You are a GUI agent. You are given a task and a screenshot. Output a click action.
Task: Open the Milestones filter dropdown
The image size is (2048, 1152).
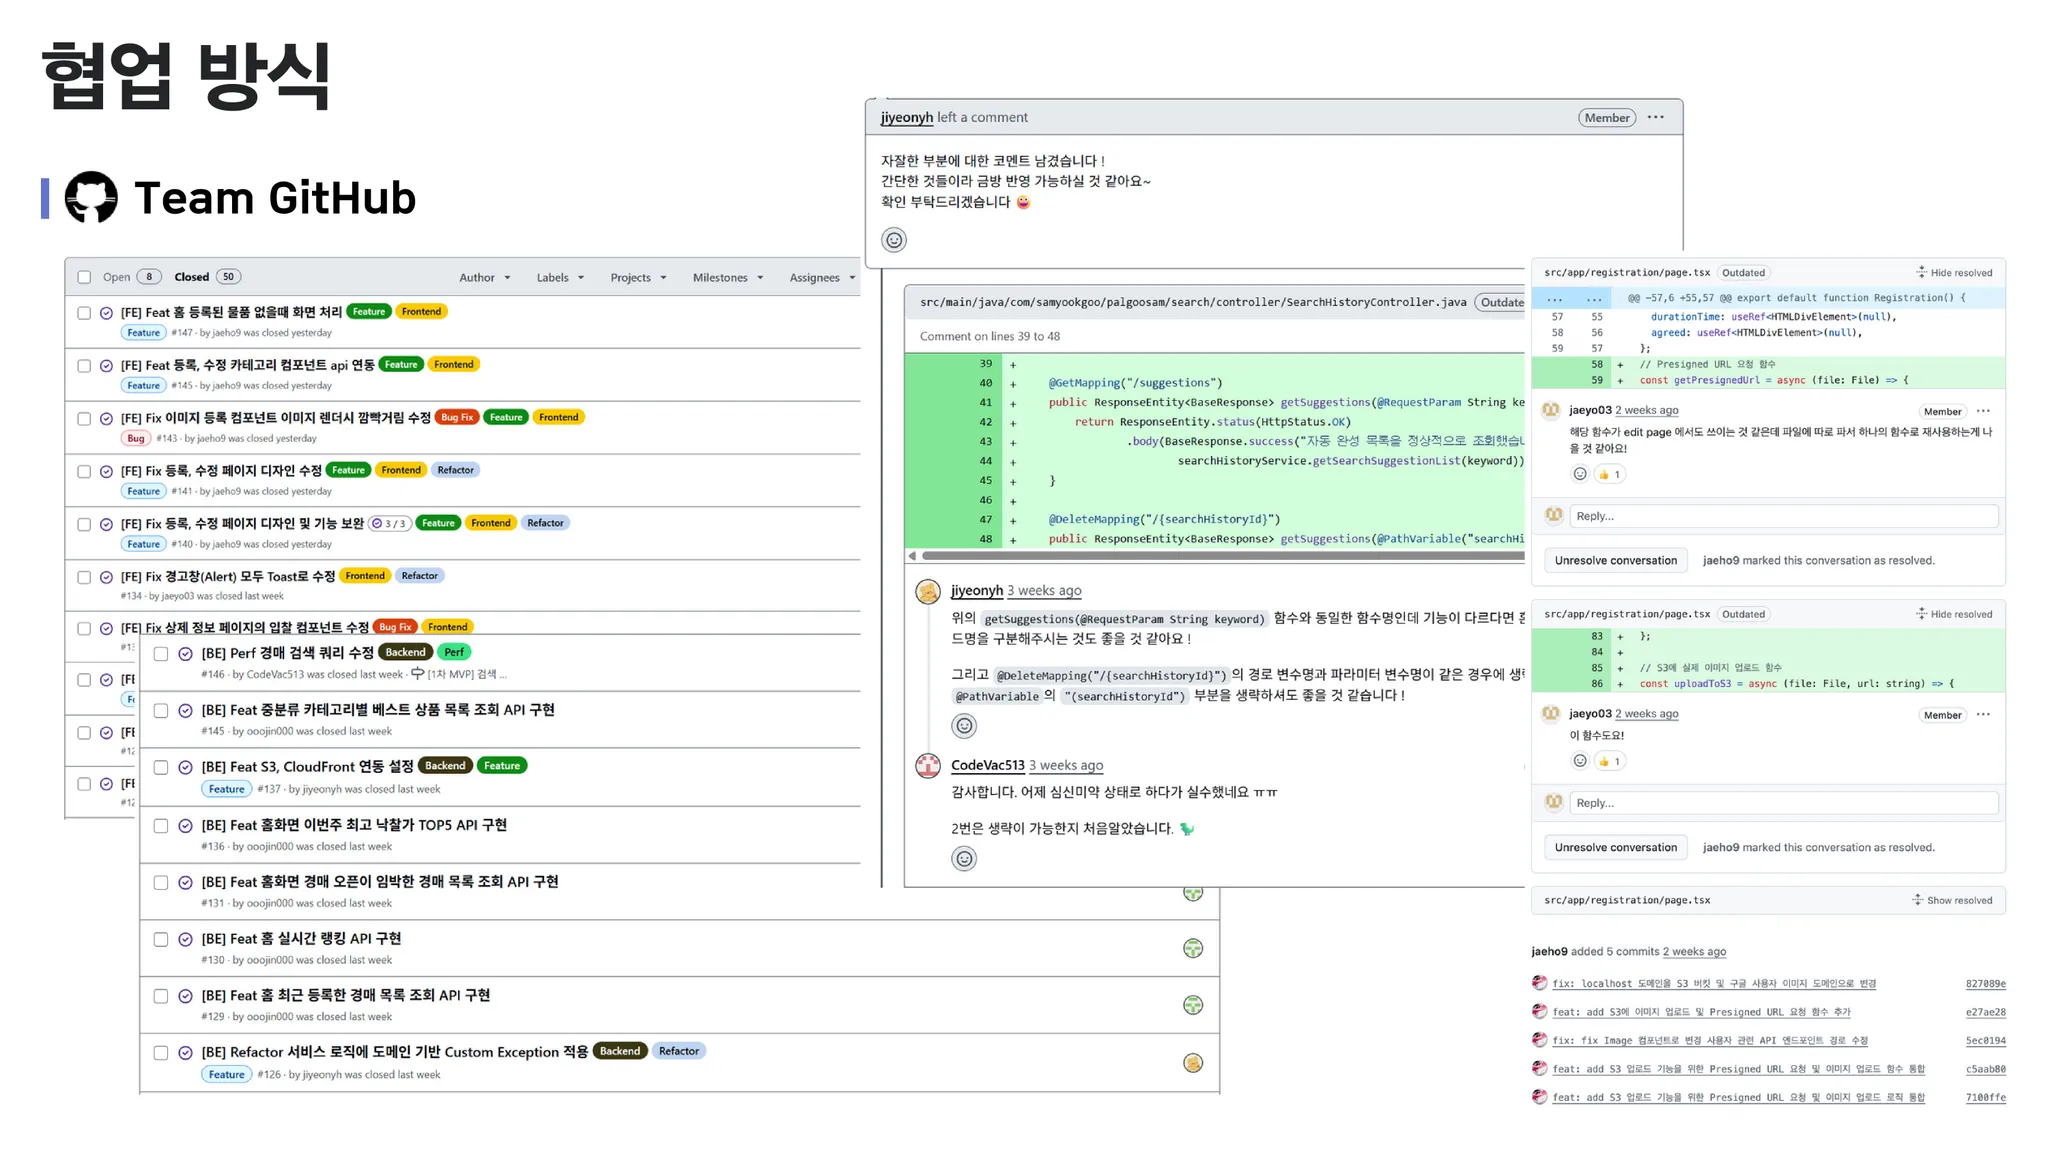(x=728, y=278)
